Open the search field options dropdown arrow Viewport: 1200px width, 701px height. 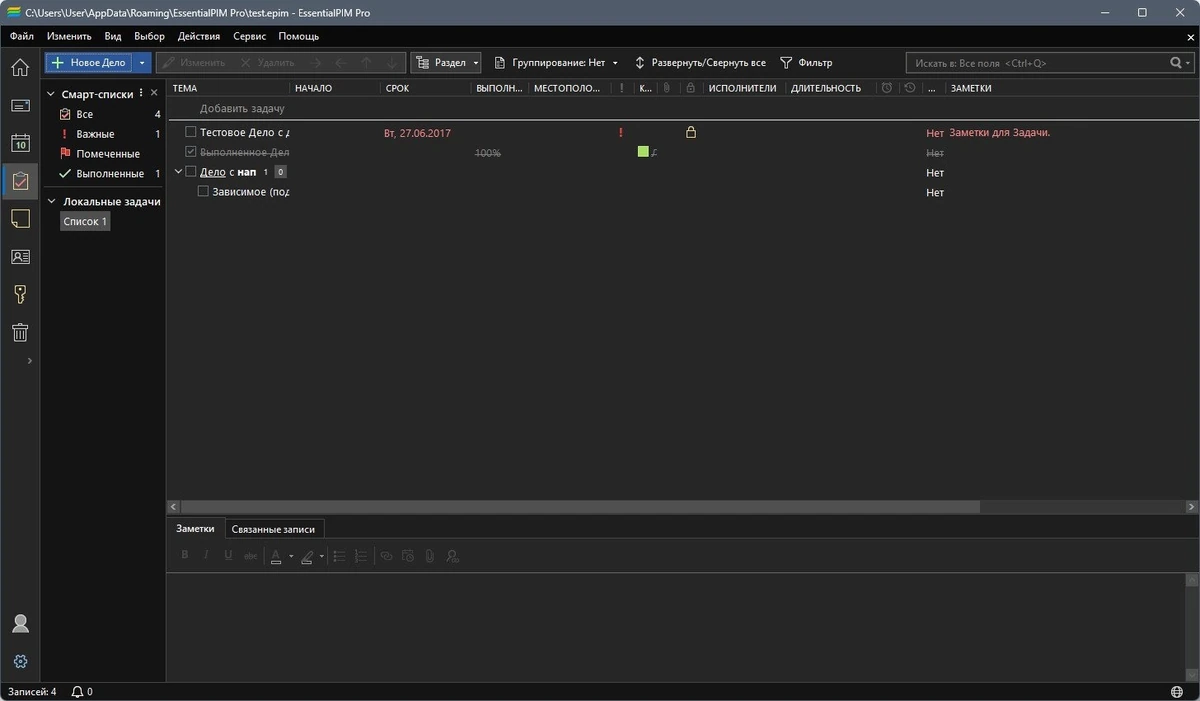pos(1187,63)
